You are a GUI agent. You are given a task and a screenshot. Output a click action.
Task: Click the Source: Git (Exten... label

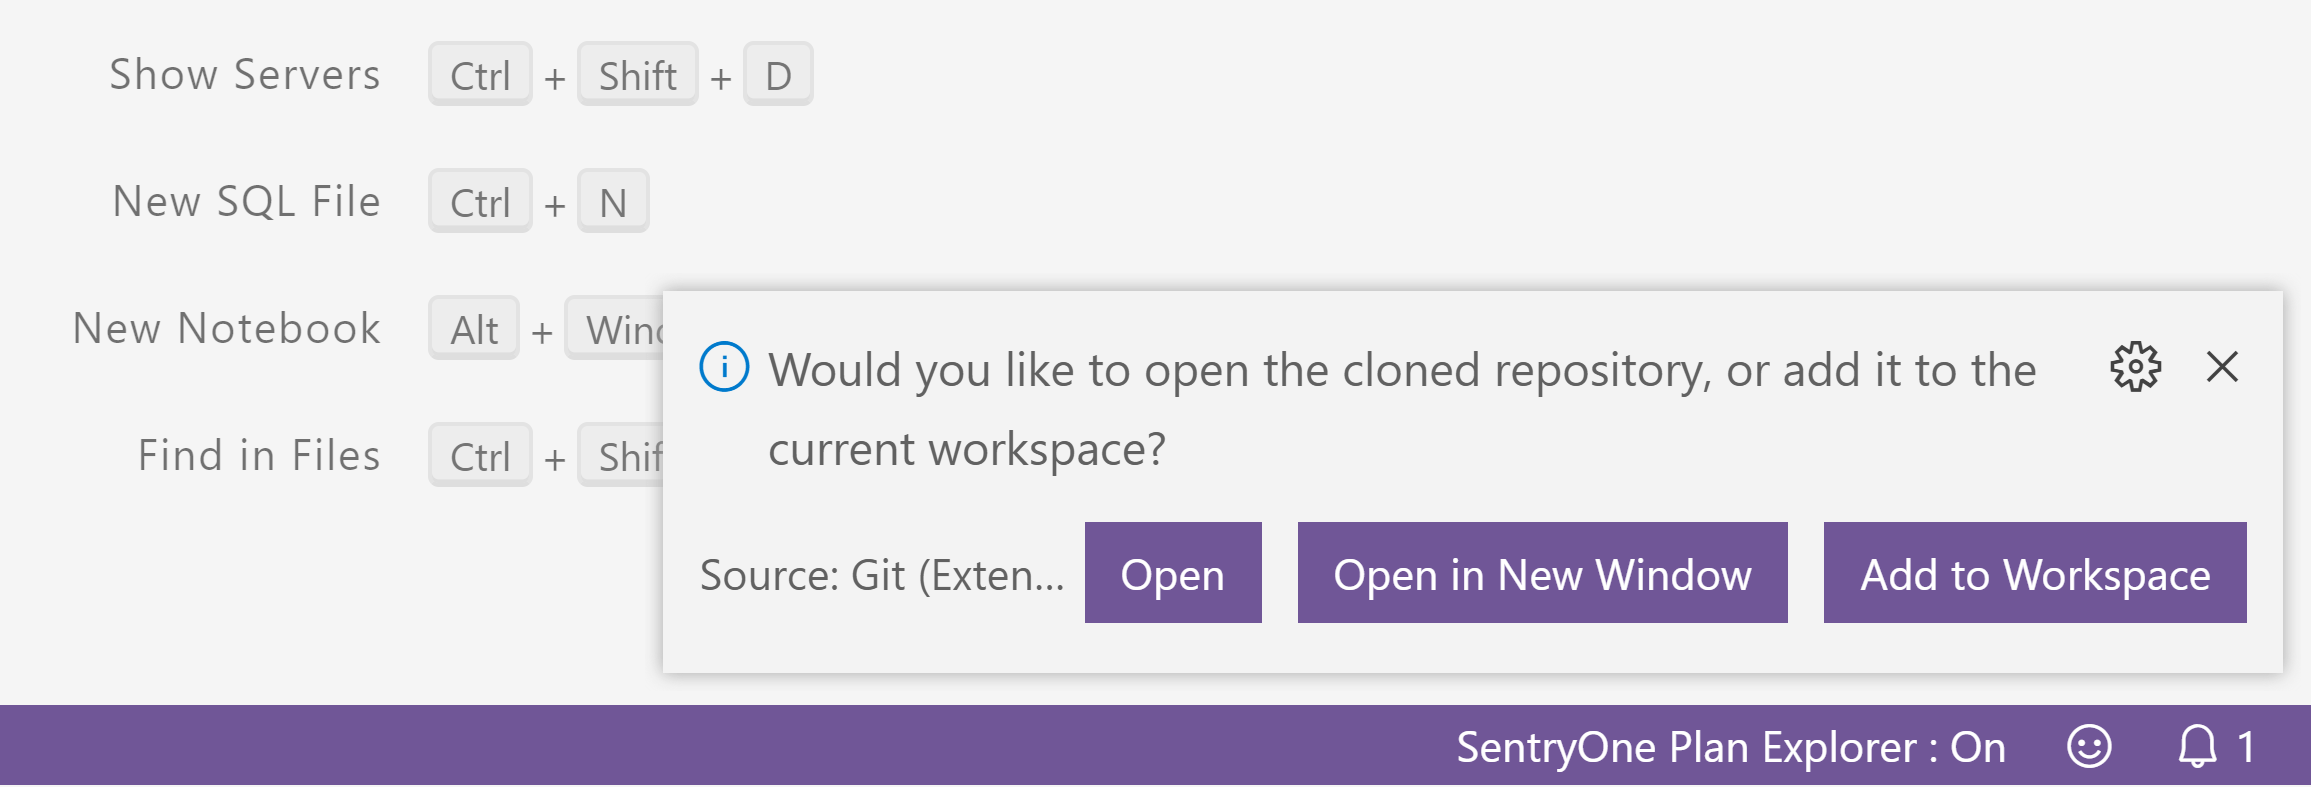pyautogui.click(x=882, y=575)
